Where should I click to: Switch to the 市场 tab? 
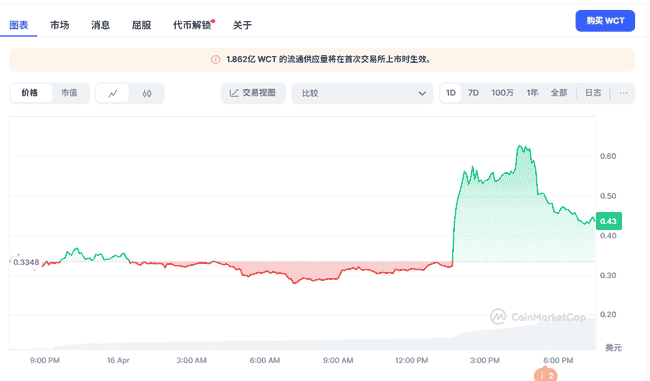click(x=60, y=25)
